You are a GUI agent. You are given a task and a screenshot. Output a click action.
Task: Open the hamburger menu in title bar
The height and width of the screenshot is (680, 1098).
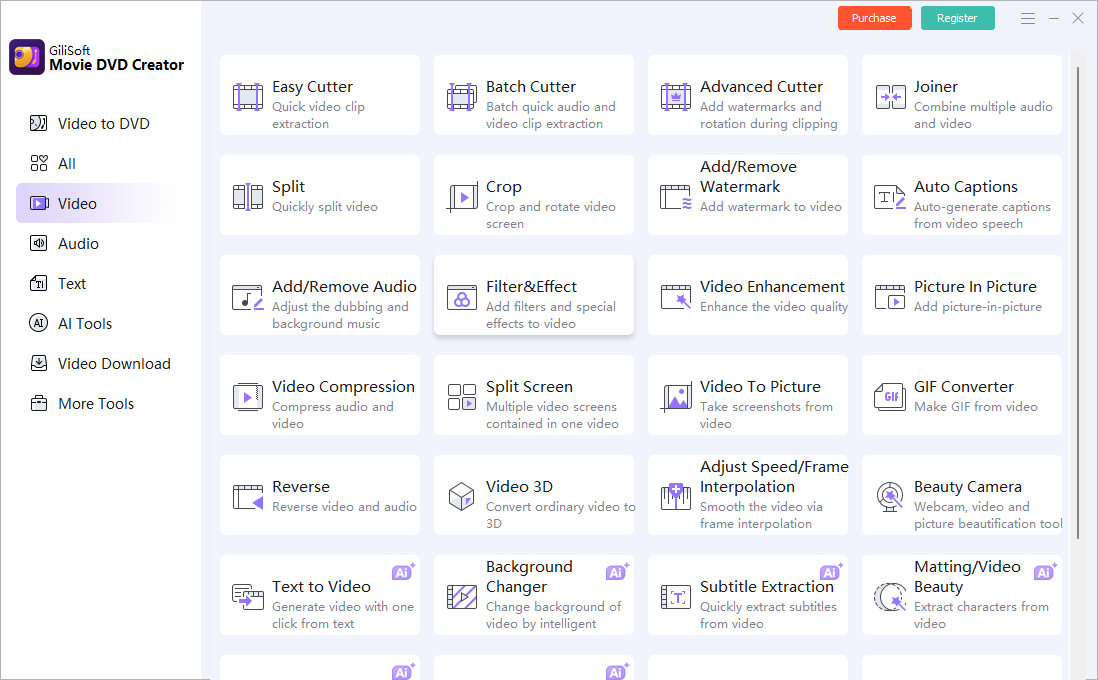coord(1027,19)
